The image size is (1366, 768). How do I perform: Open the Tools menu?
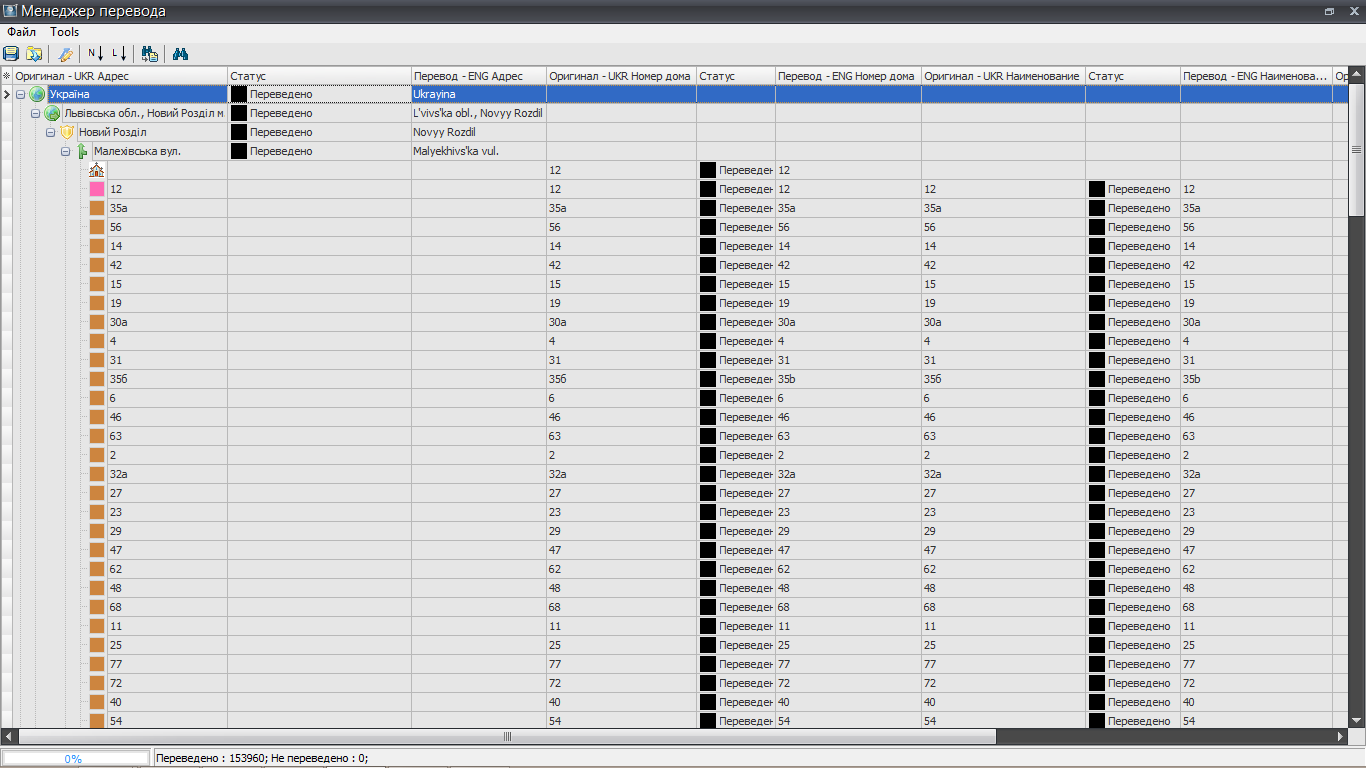point(65,32)
